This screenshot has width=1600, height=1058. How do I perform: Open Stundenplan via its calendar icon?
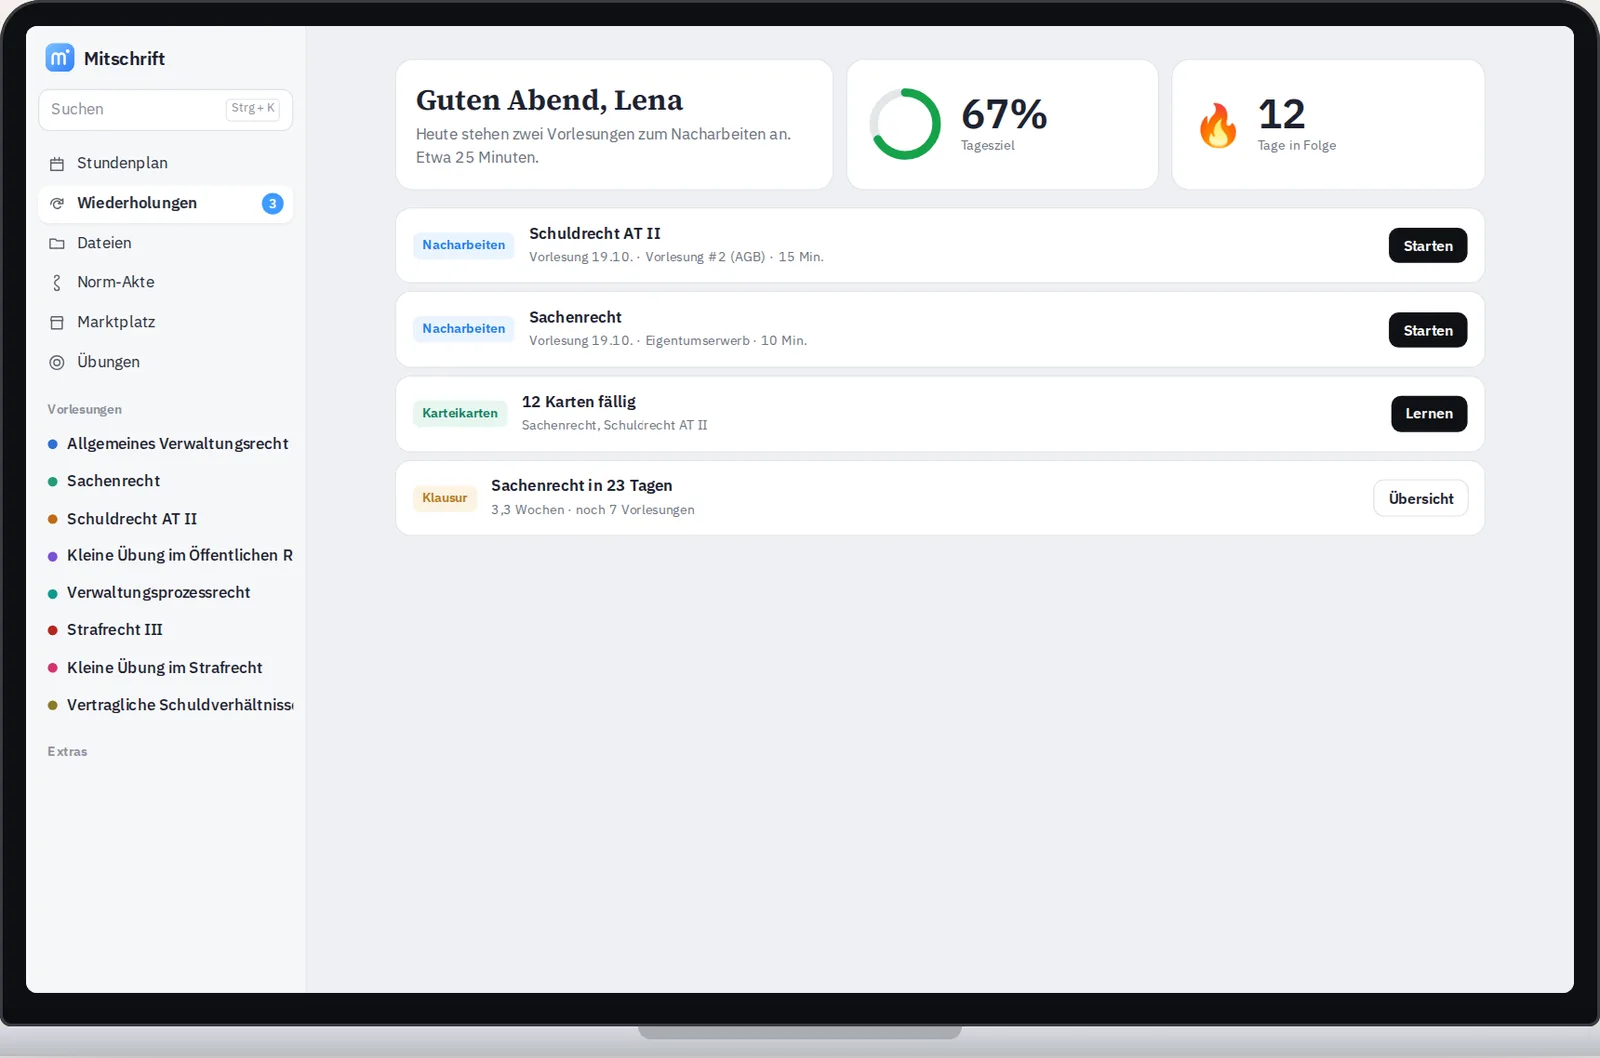(x=57, y=164)
